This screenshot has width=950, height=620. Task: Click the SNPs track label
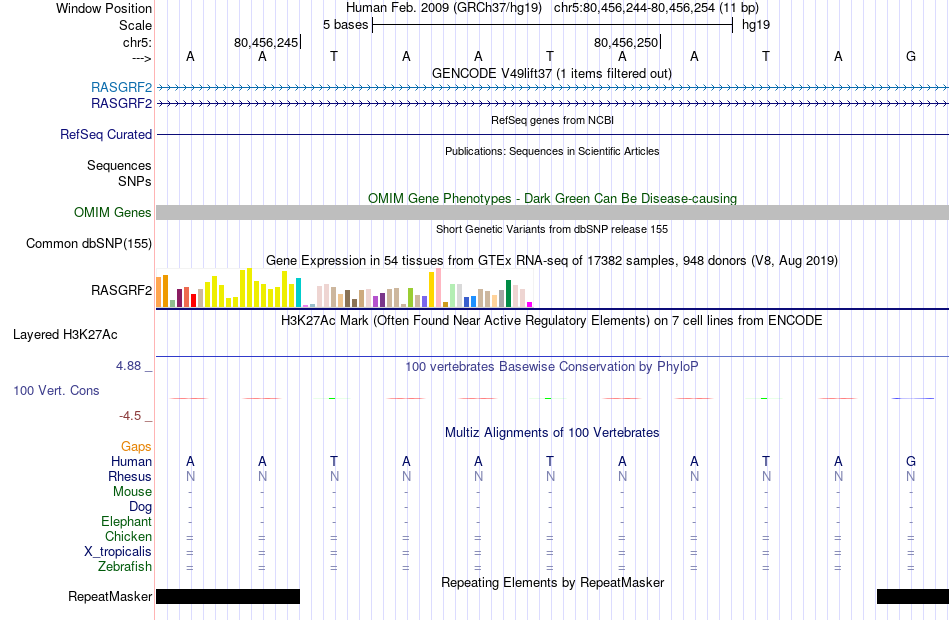click(x=135, y=181)
